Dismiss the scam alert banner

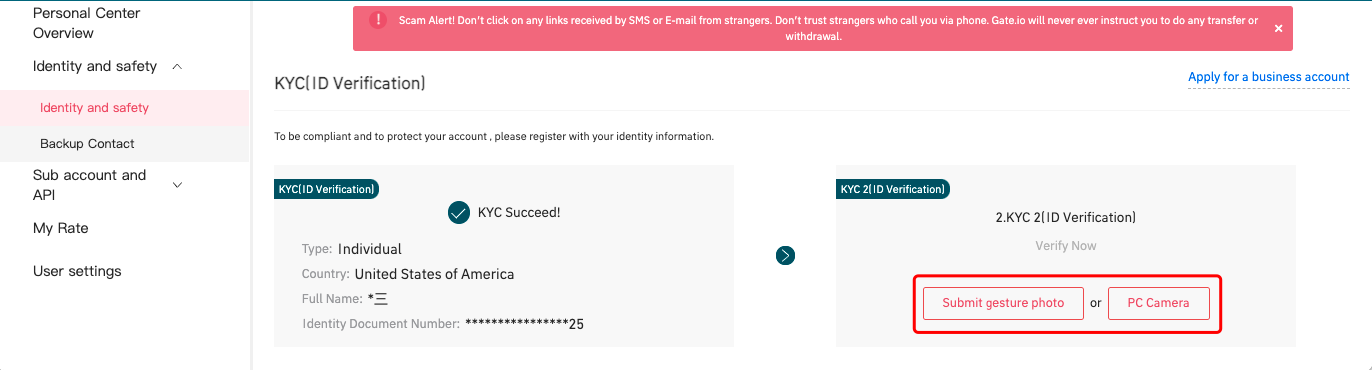pyautogui.click(x=1278, y=29)
